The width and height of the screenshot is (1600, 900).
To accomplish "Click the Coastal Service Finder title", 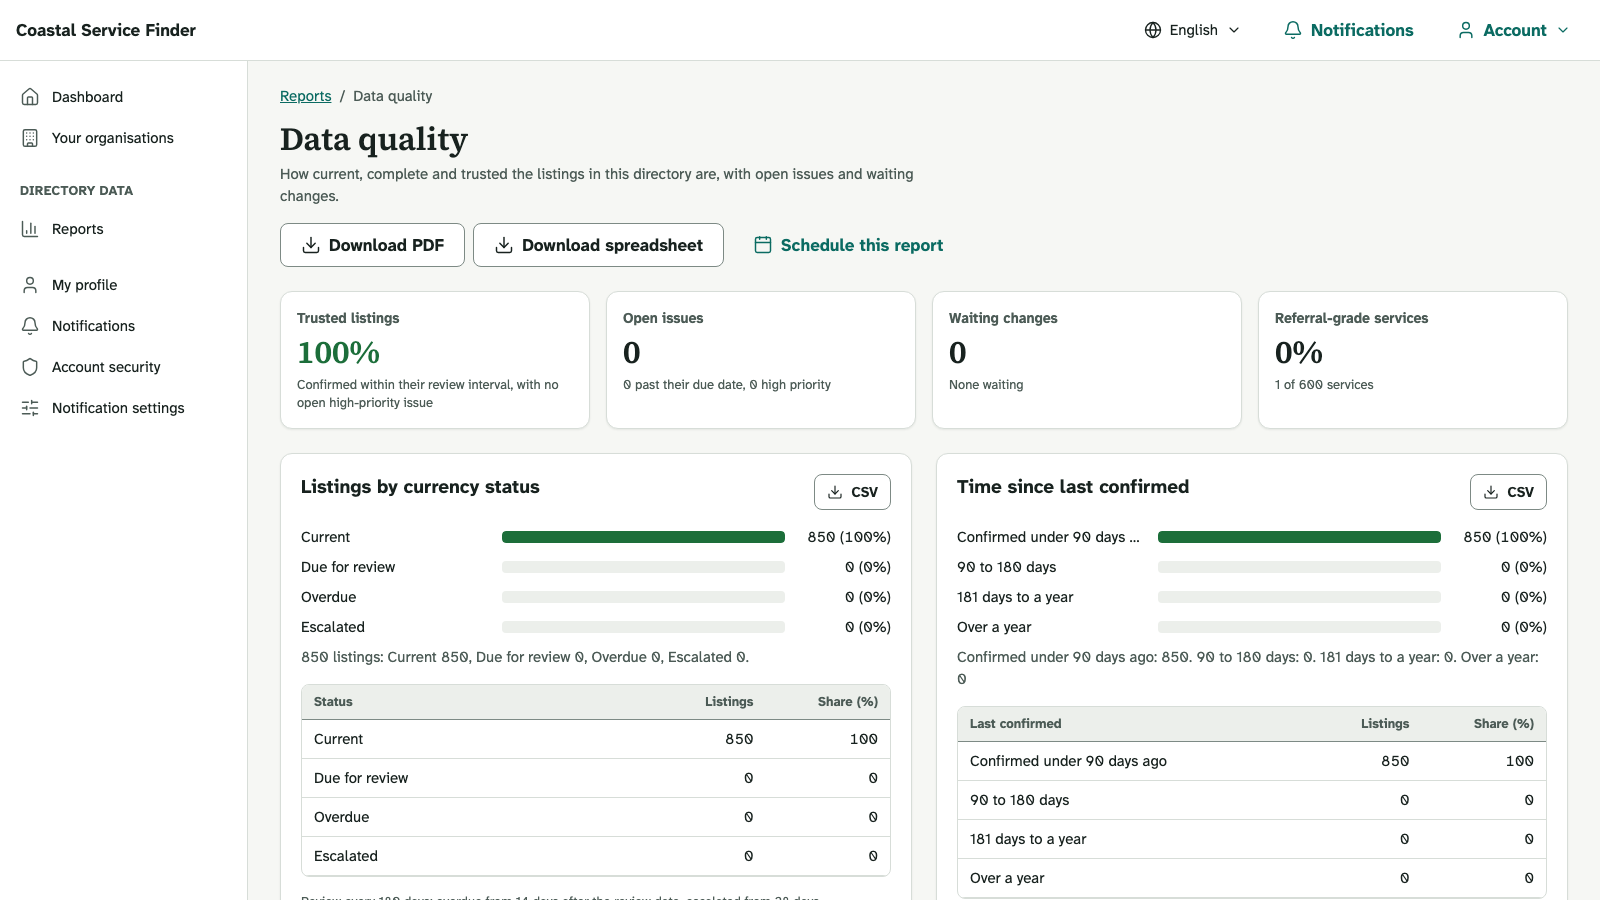I will point(106,30).
